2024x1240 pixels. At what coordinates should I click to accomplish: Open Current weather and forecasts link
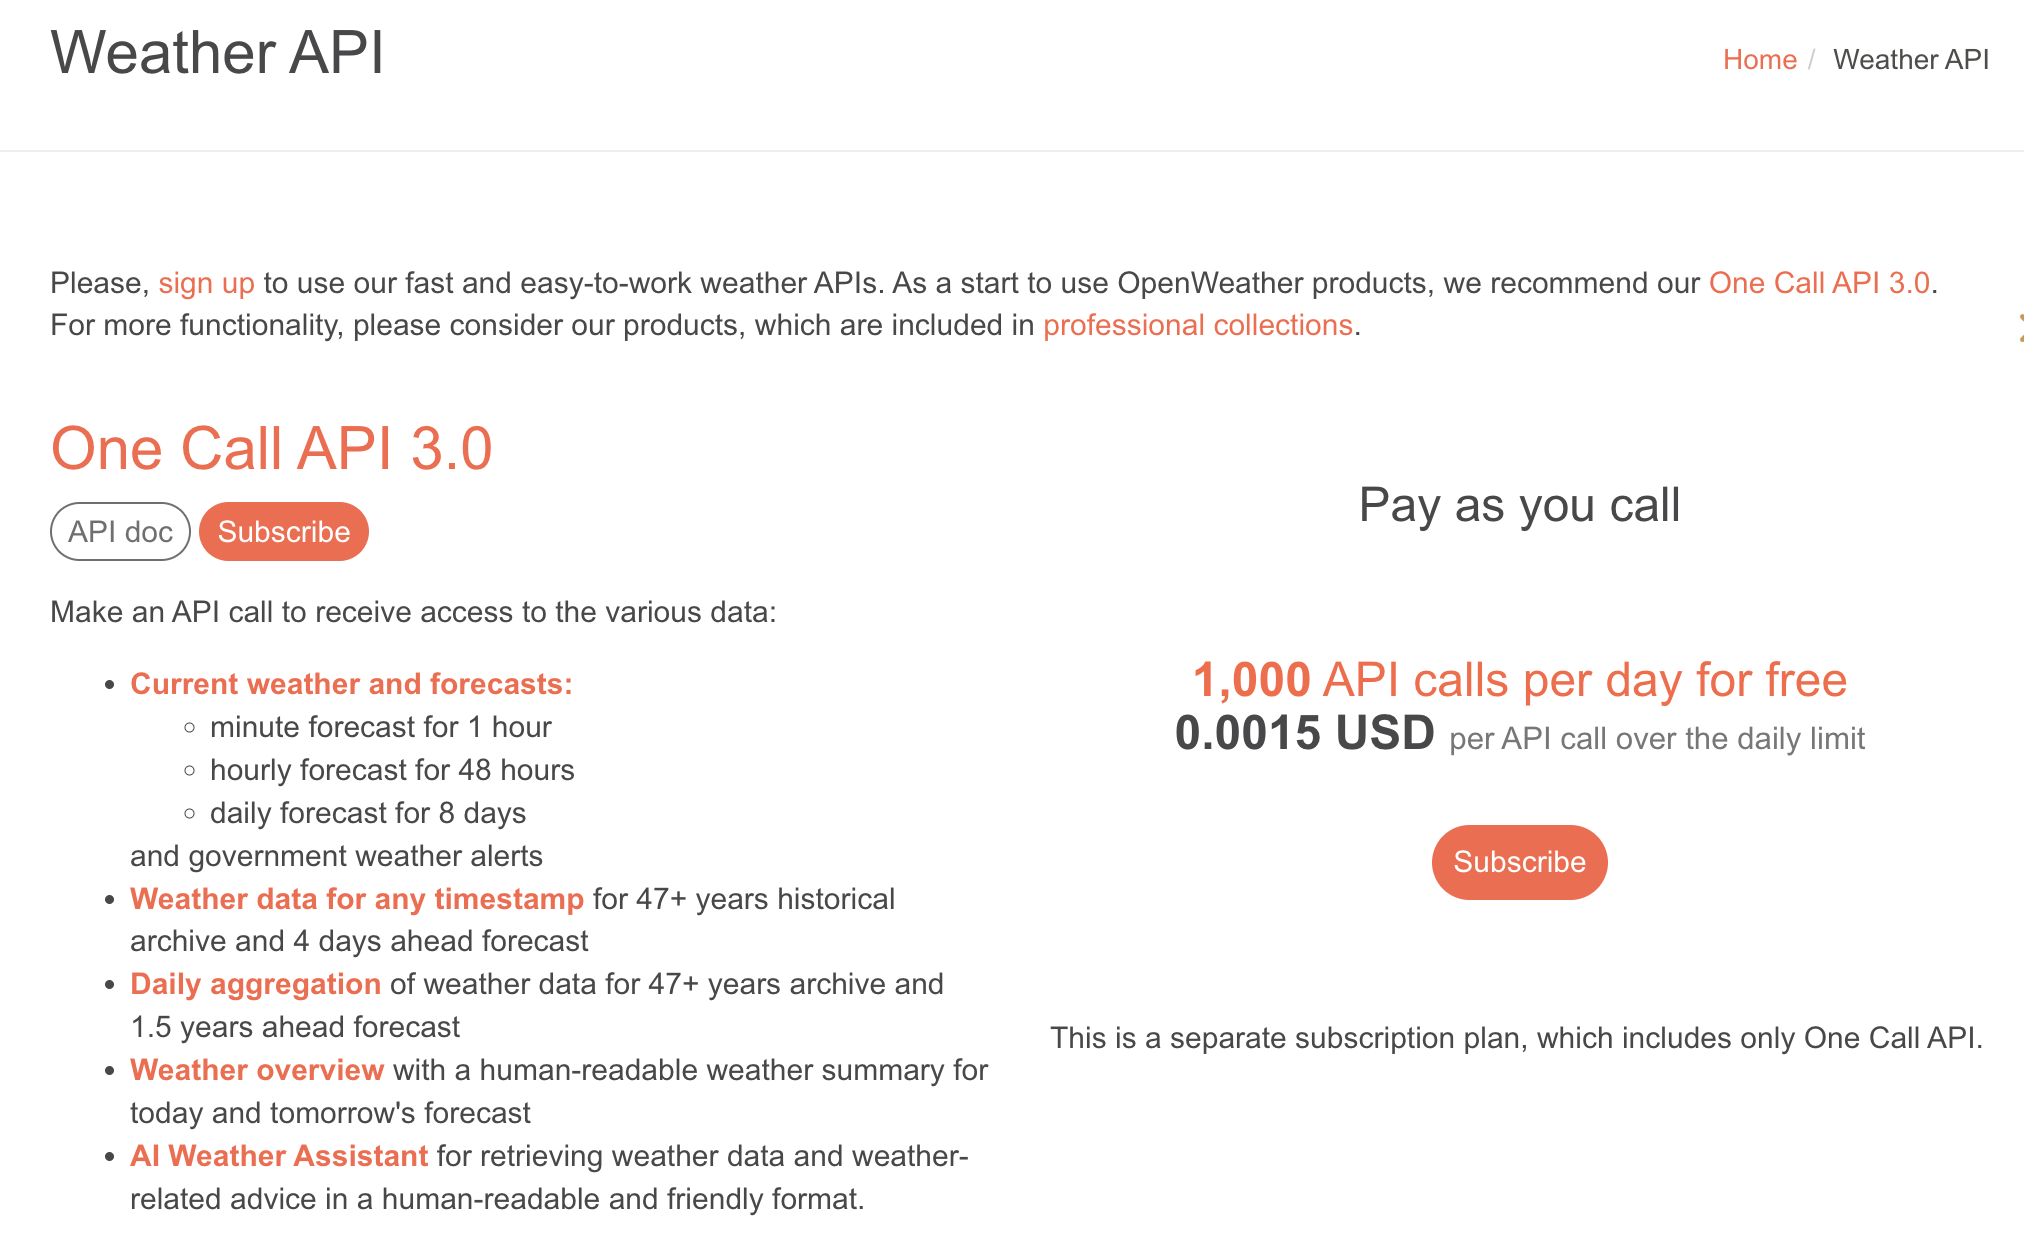coord(351,684)
